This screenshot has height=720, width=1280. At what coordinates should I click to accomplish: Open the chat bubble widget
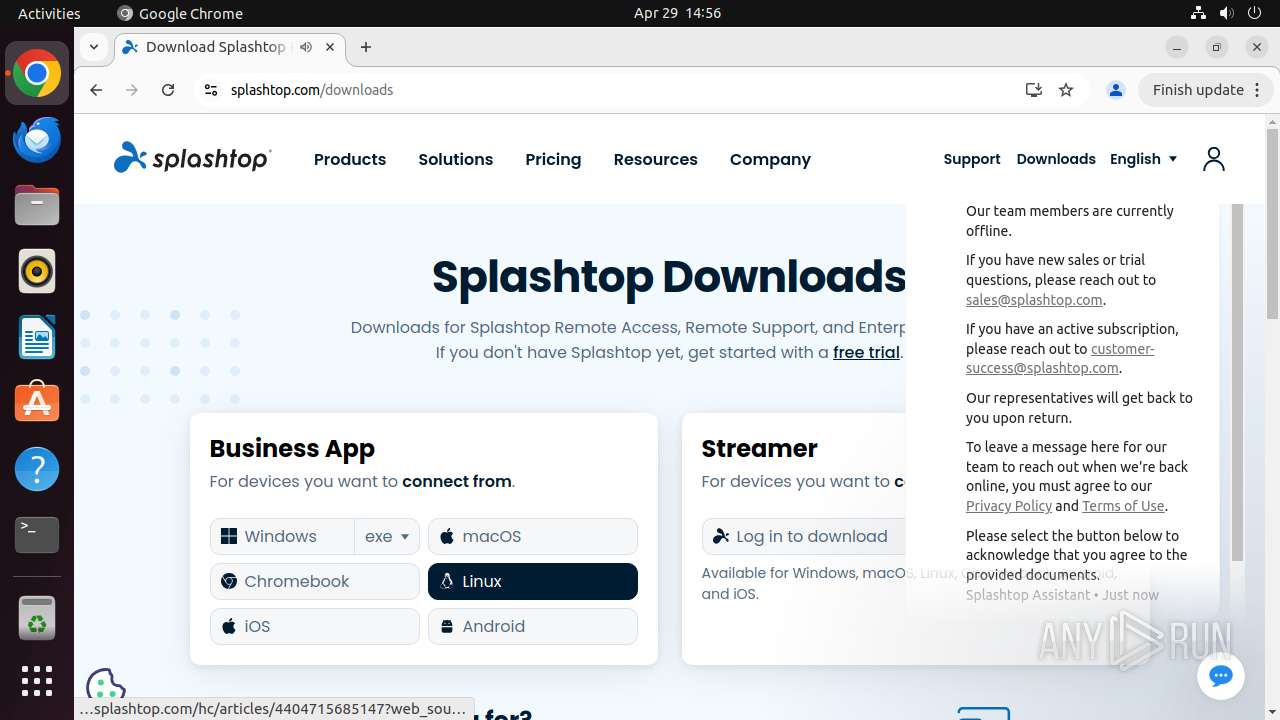coord(1220,676)
